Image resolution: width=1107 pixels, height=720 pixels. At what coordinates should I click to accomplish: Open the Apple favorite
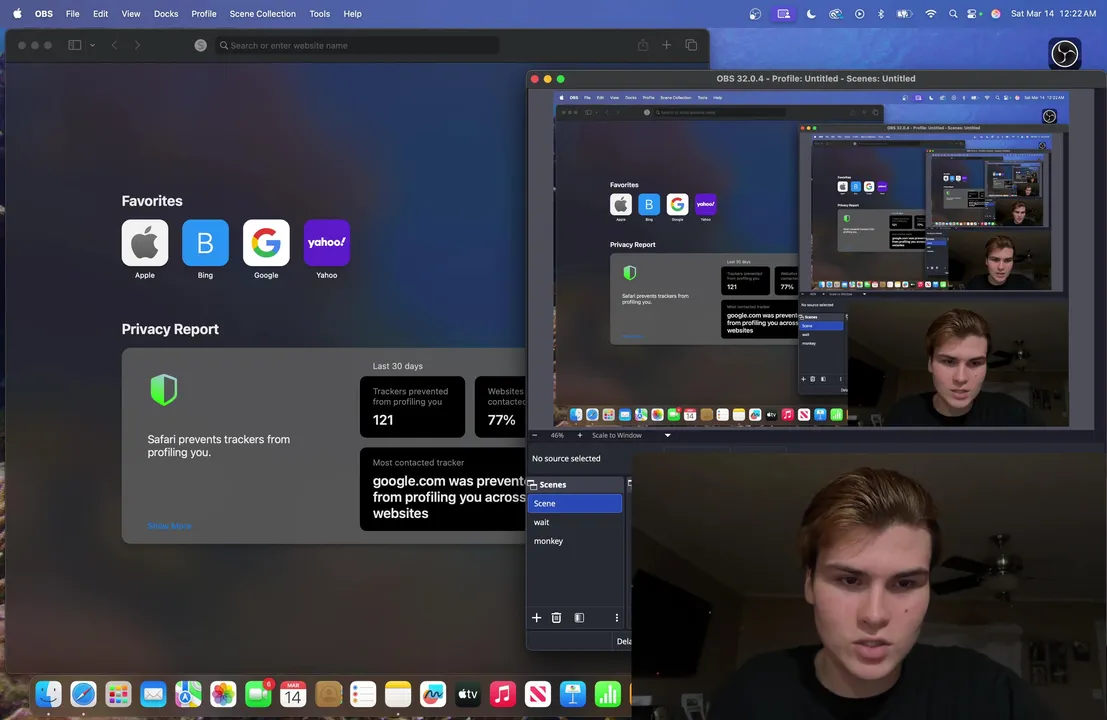[x=145, y=243]
